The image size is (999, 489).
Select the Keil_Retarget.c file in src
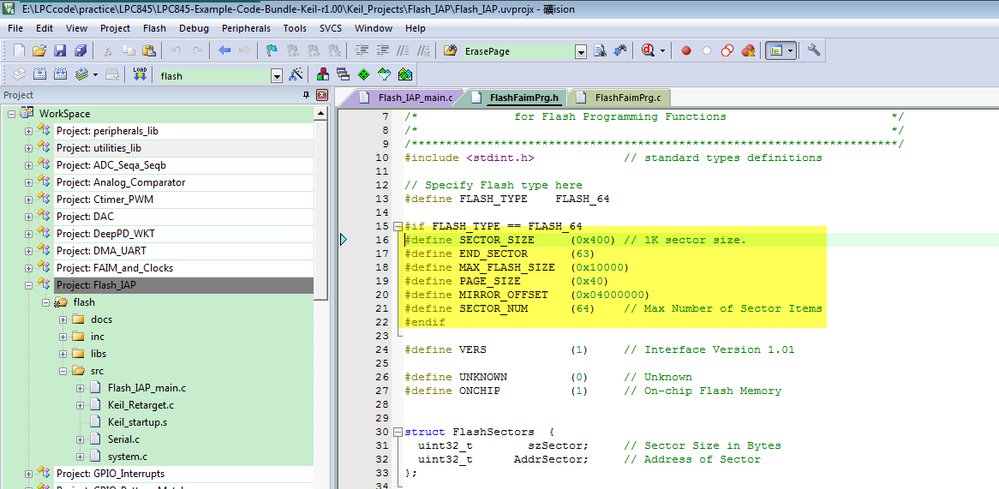[140, 405]
